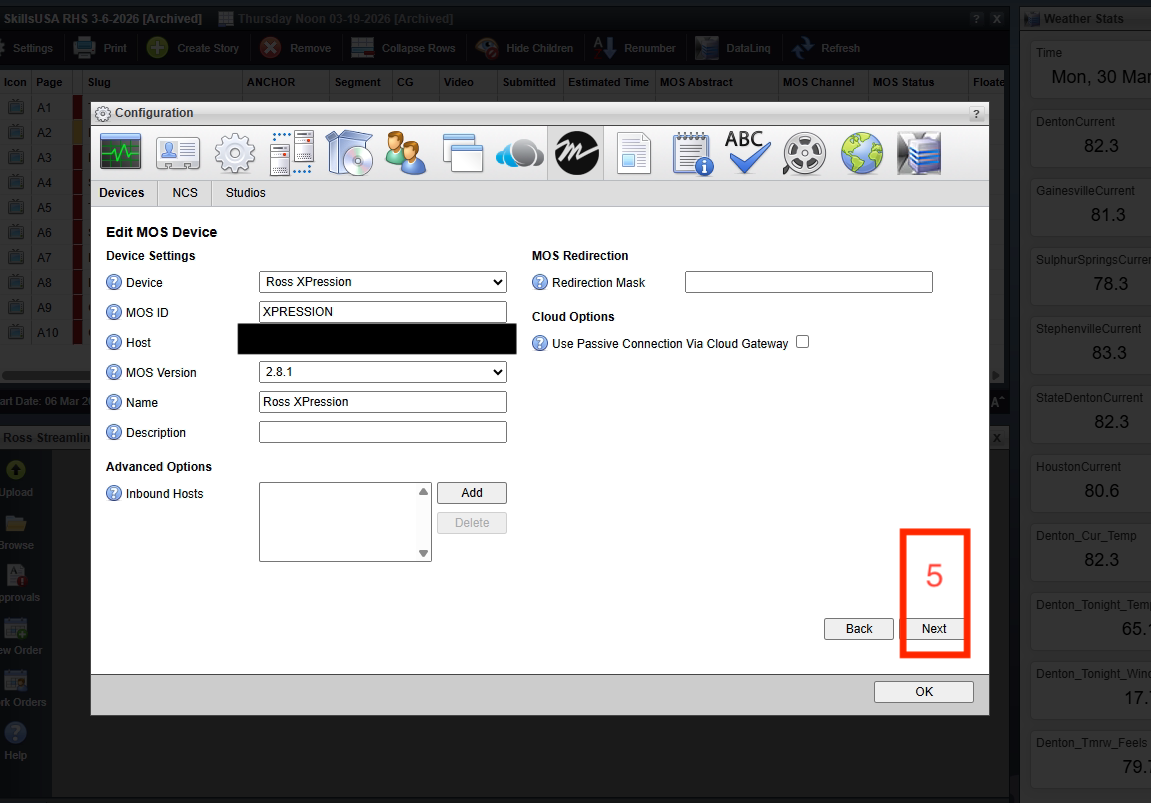Screen dimensions: 1151x803
Task: Open the film reel icon
Action: click(x=805, y=153)
